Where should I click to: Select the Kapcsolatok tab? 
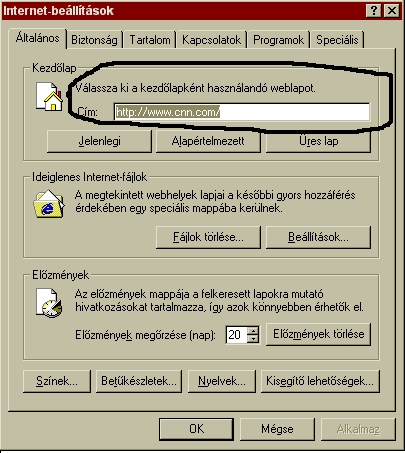click(211, 40)
